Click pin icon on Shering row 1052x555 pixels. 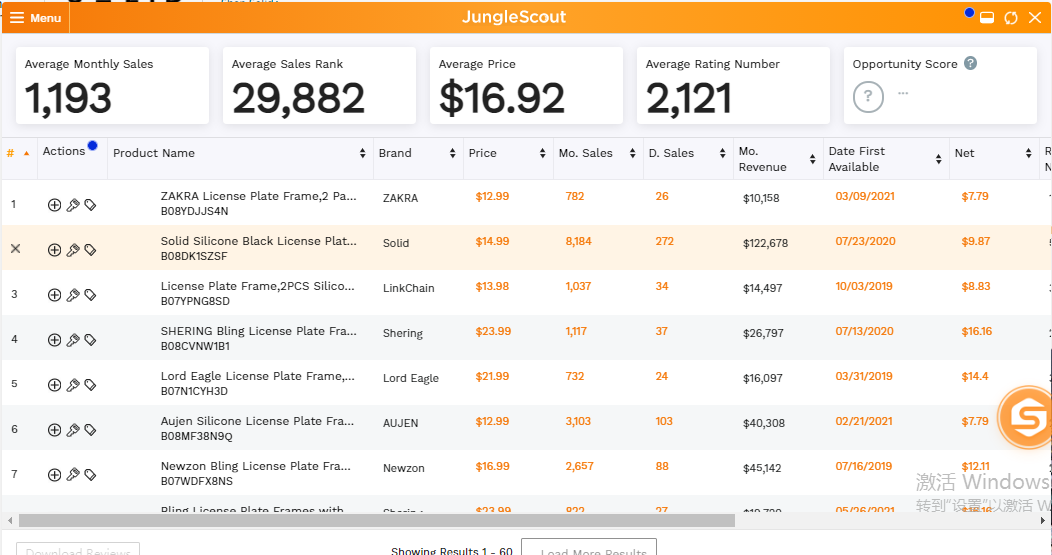[72, 340]
